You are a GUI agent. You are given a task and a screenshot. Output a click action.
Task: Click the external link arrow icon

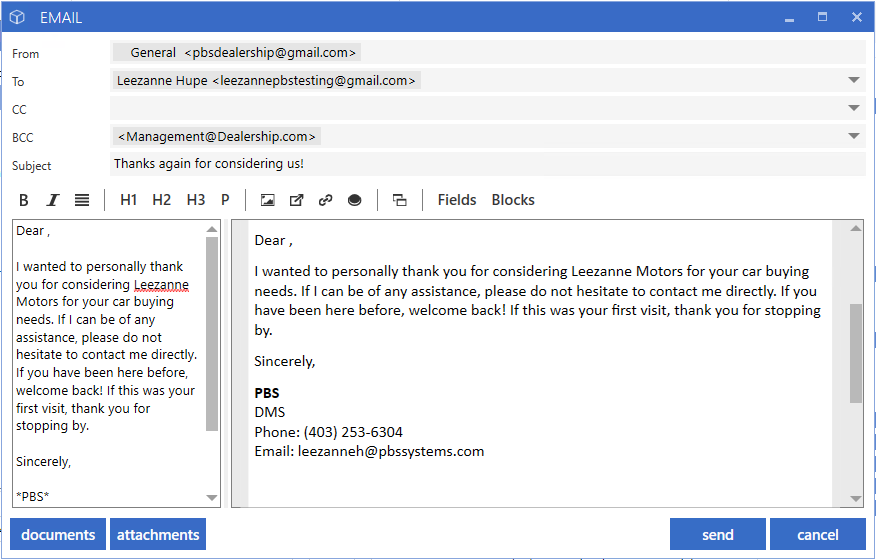point(297,200)
